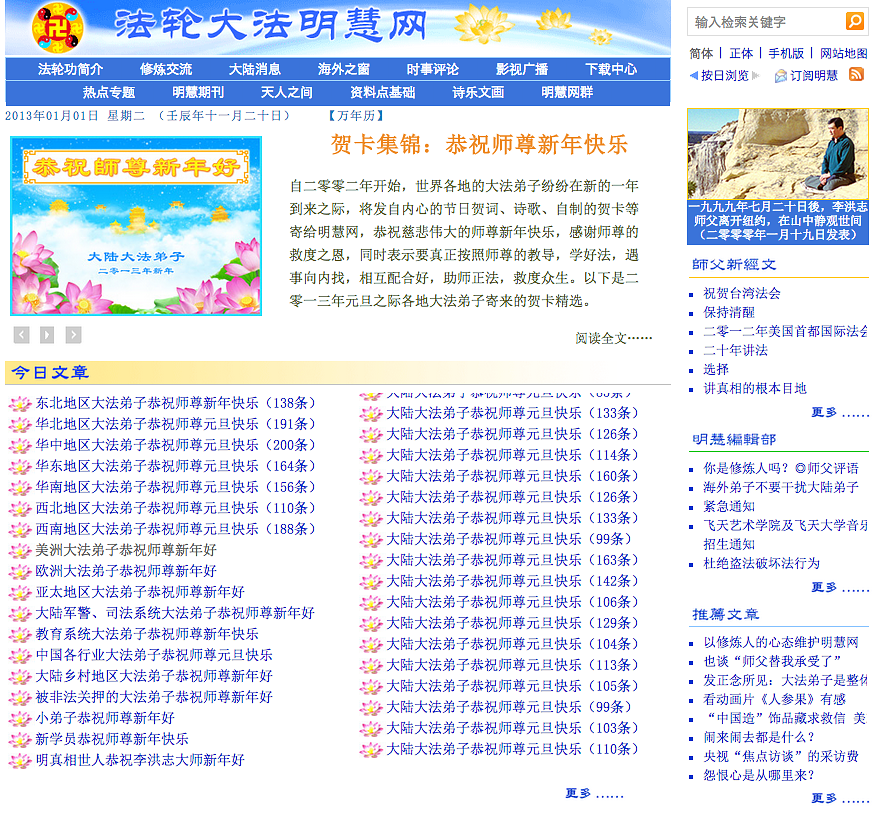The width and height of the screenshot is (886, 815).
Task: Switch to 正体 traditional Chinese version
Action: pyautogui.click(x=741, y=54)
